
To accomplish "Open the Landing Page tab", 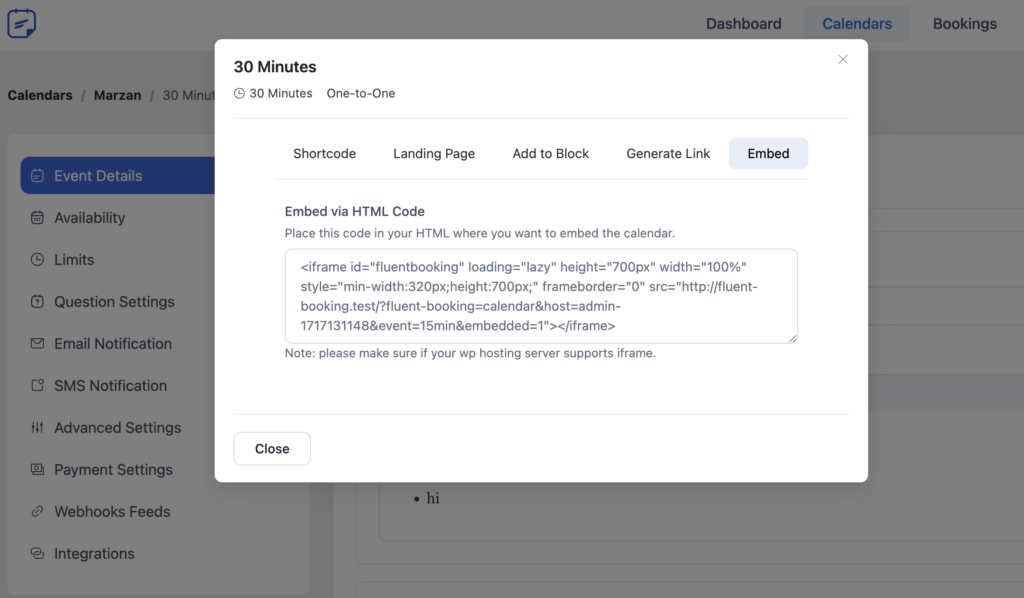I will (x=434, y=154).
